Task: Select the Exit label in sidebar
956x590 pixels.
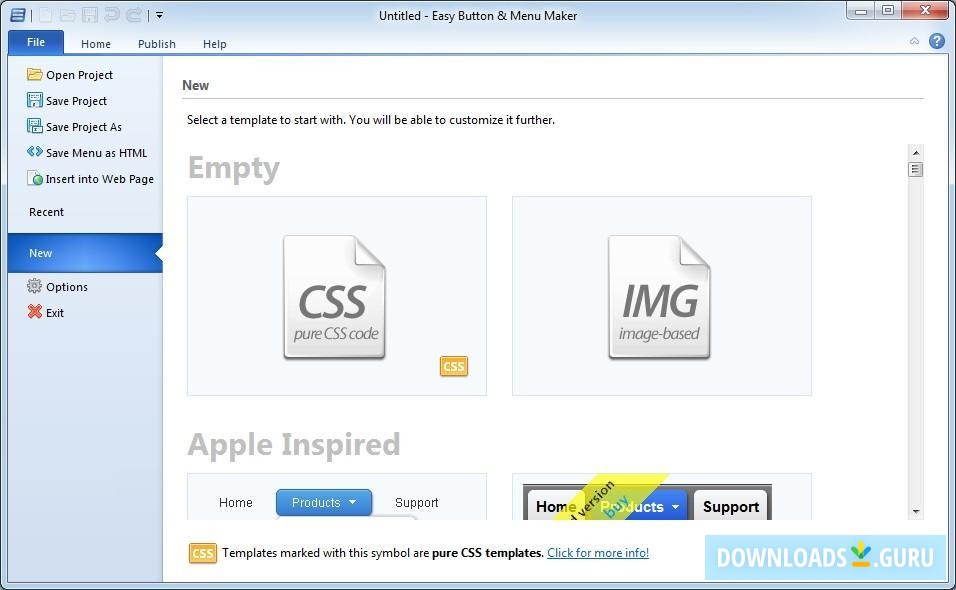Action: coord(55,313)
